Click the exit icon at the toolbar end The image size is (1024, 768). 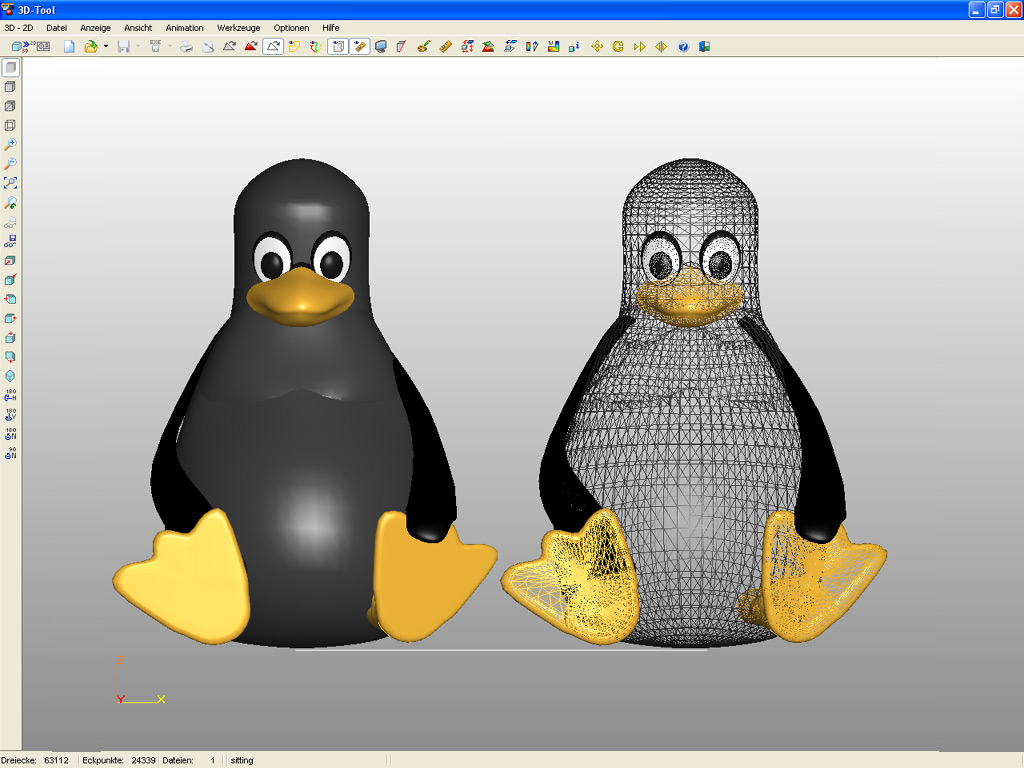[x=703, y=46]
